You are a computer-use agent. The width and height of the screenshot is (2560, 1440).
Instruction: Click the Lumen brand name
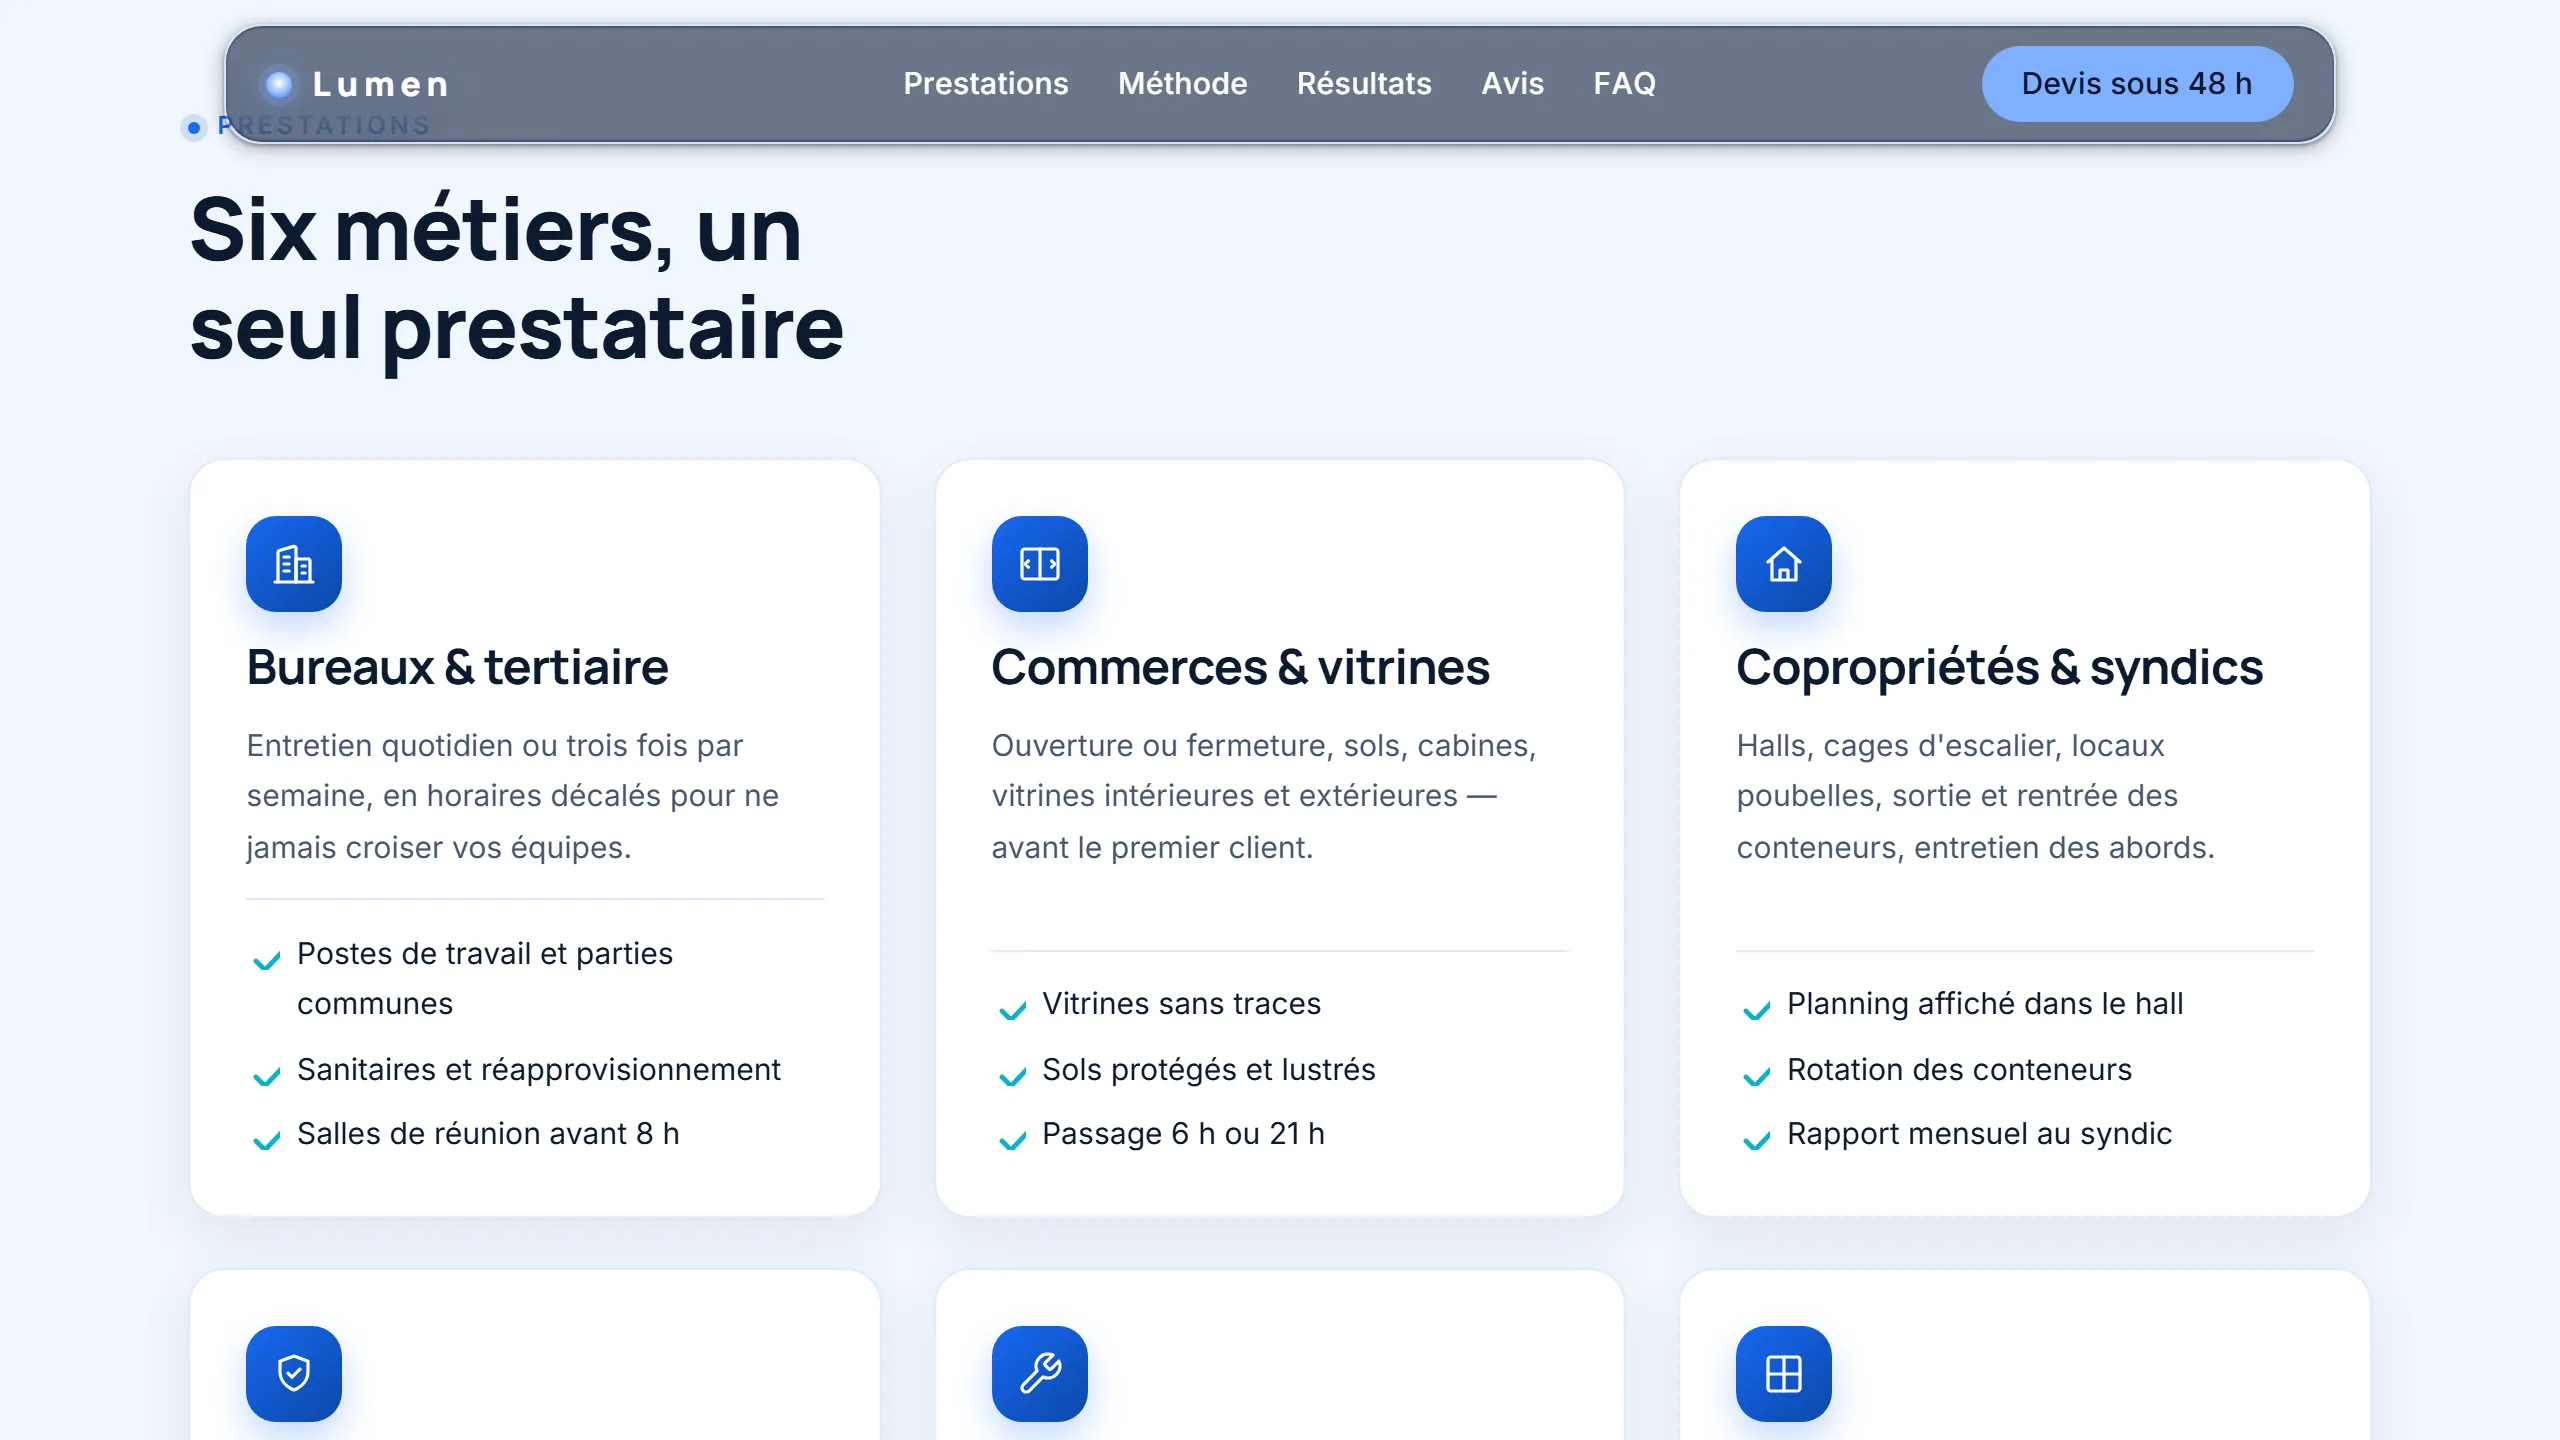pyautogui.click(x=380, y=84)
